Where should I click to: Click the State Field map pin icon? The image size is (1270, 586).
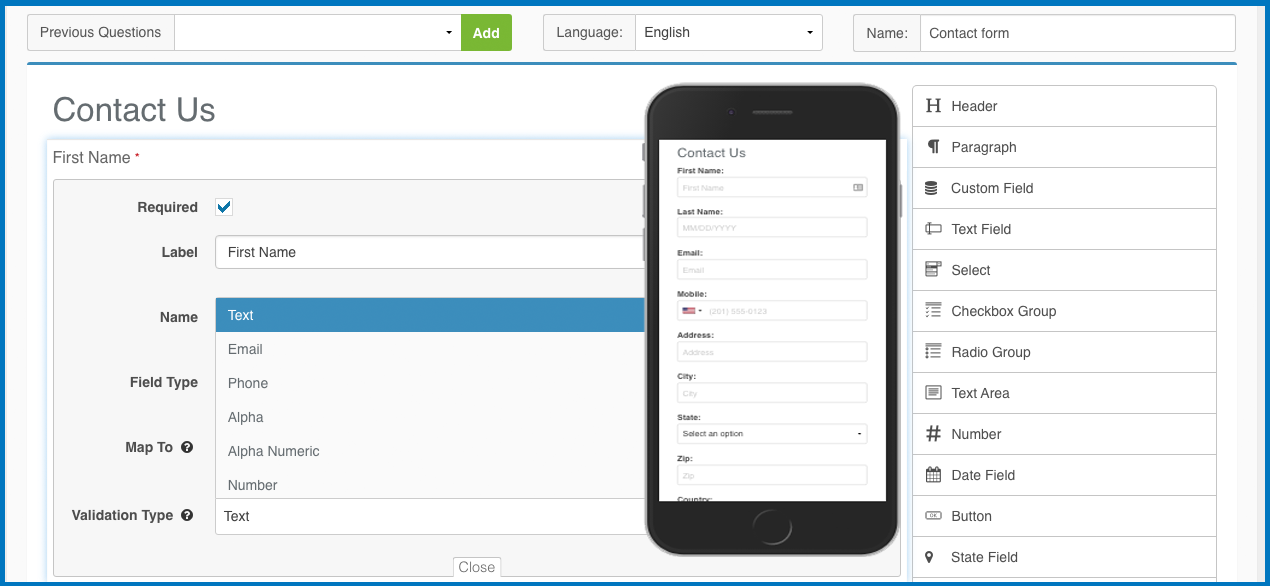pos(929,557)
